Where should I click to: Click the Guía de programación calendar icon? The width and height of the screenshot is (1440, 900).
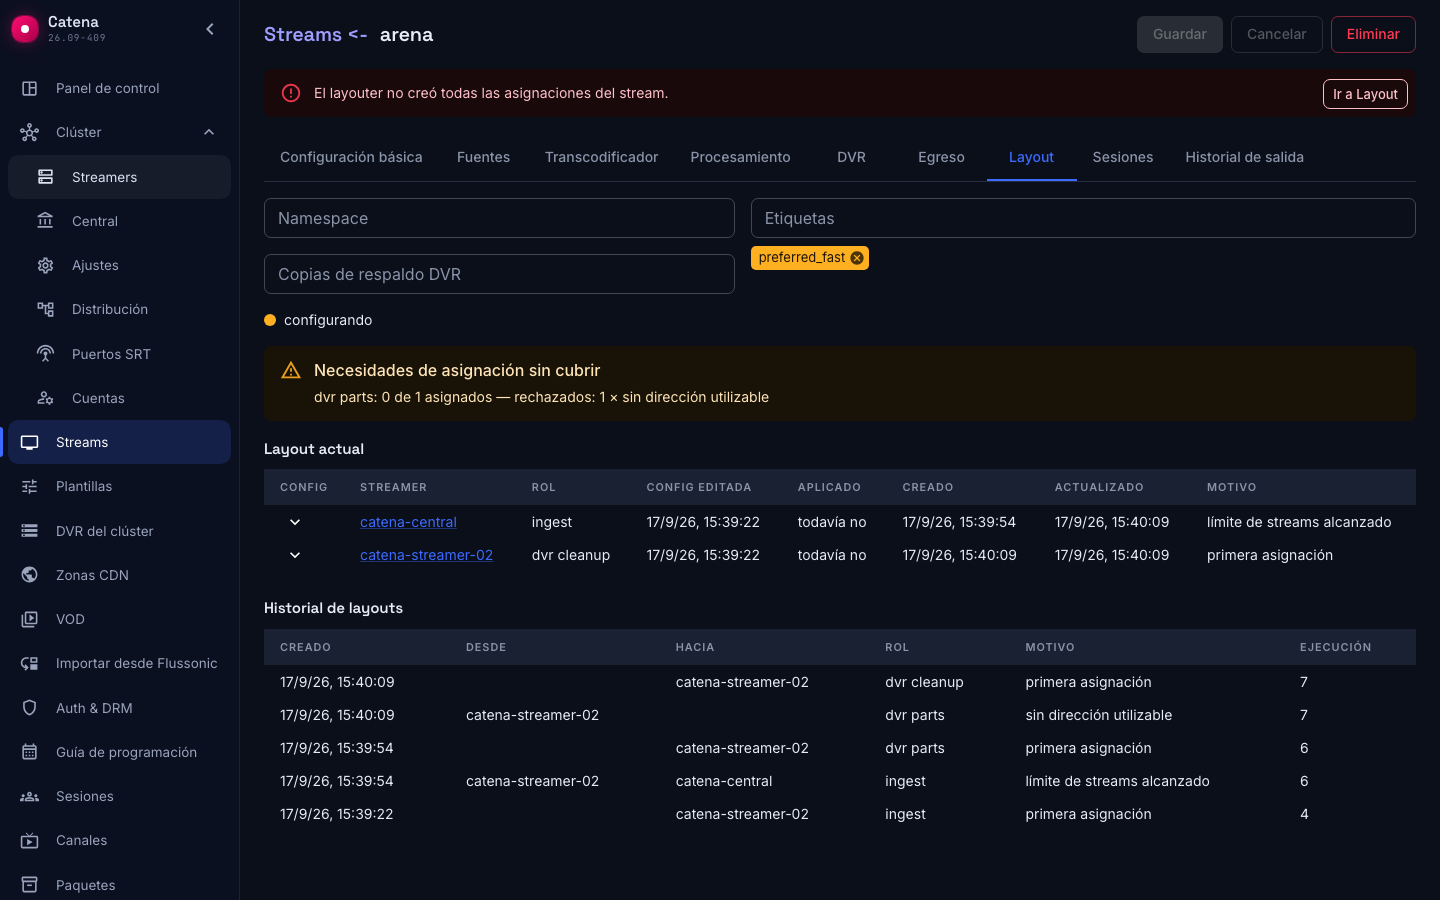click(x=30, y=752)
